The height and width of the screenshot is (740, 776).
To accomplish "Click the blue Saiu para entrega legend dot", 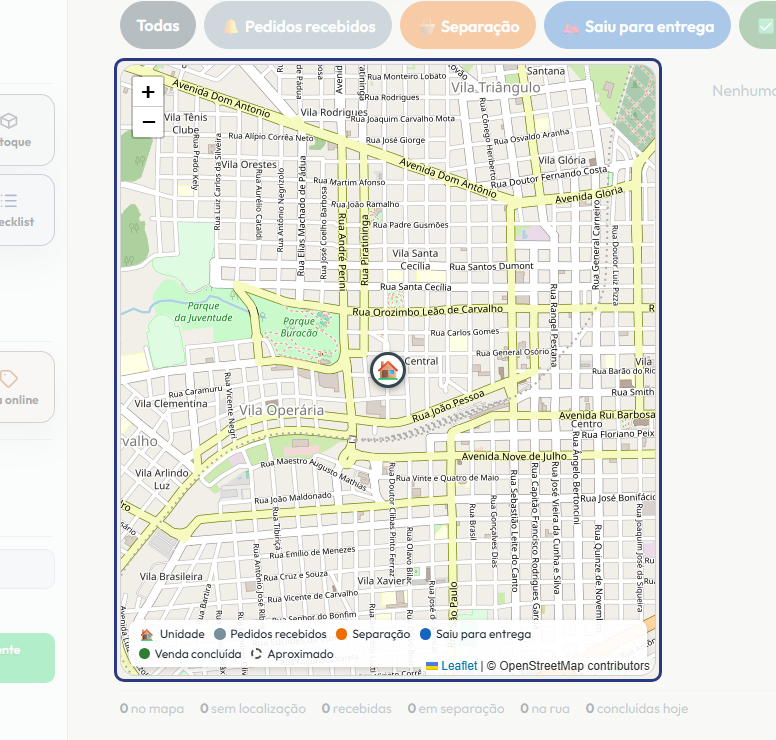I will pyautogui.click(x=425, y=634).
